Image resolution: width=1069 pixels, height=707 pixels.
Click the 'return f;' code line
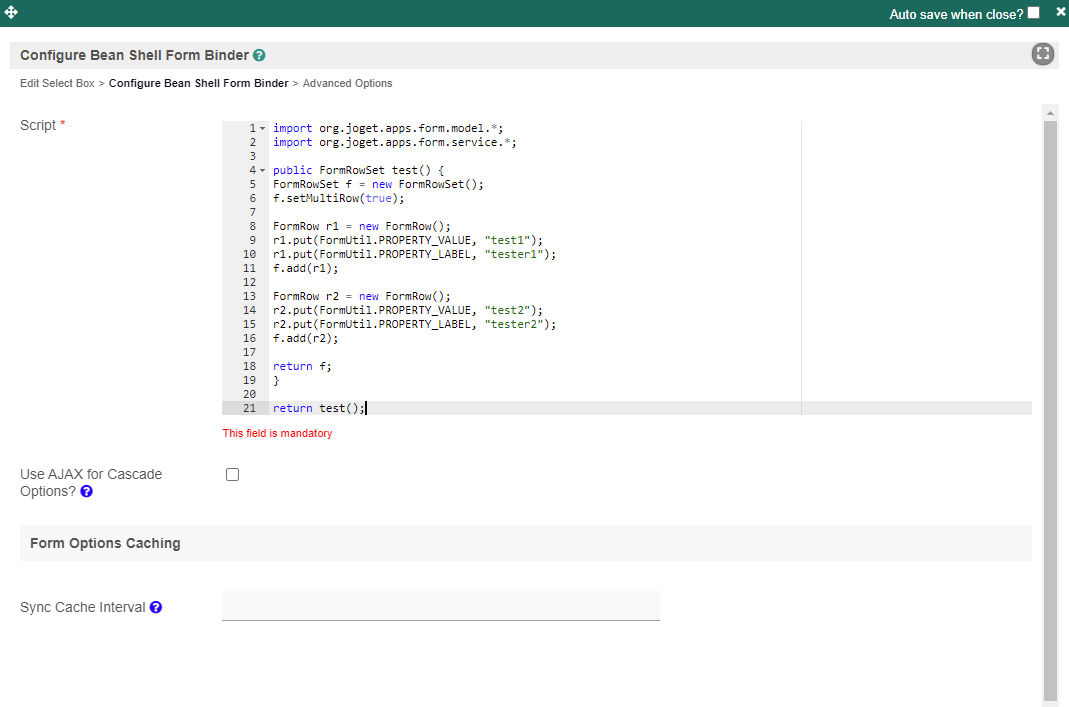(x=302, y=366)
